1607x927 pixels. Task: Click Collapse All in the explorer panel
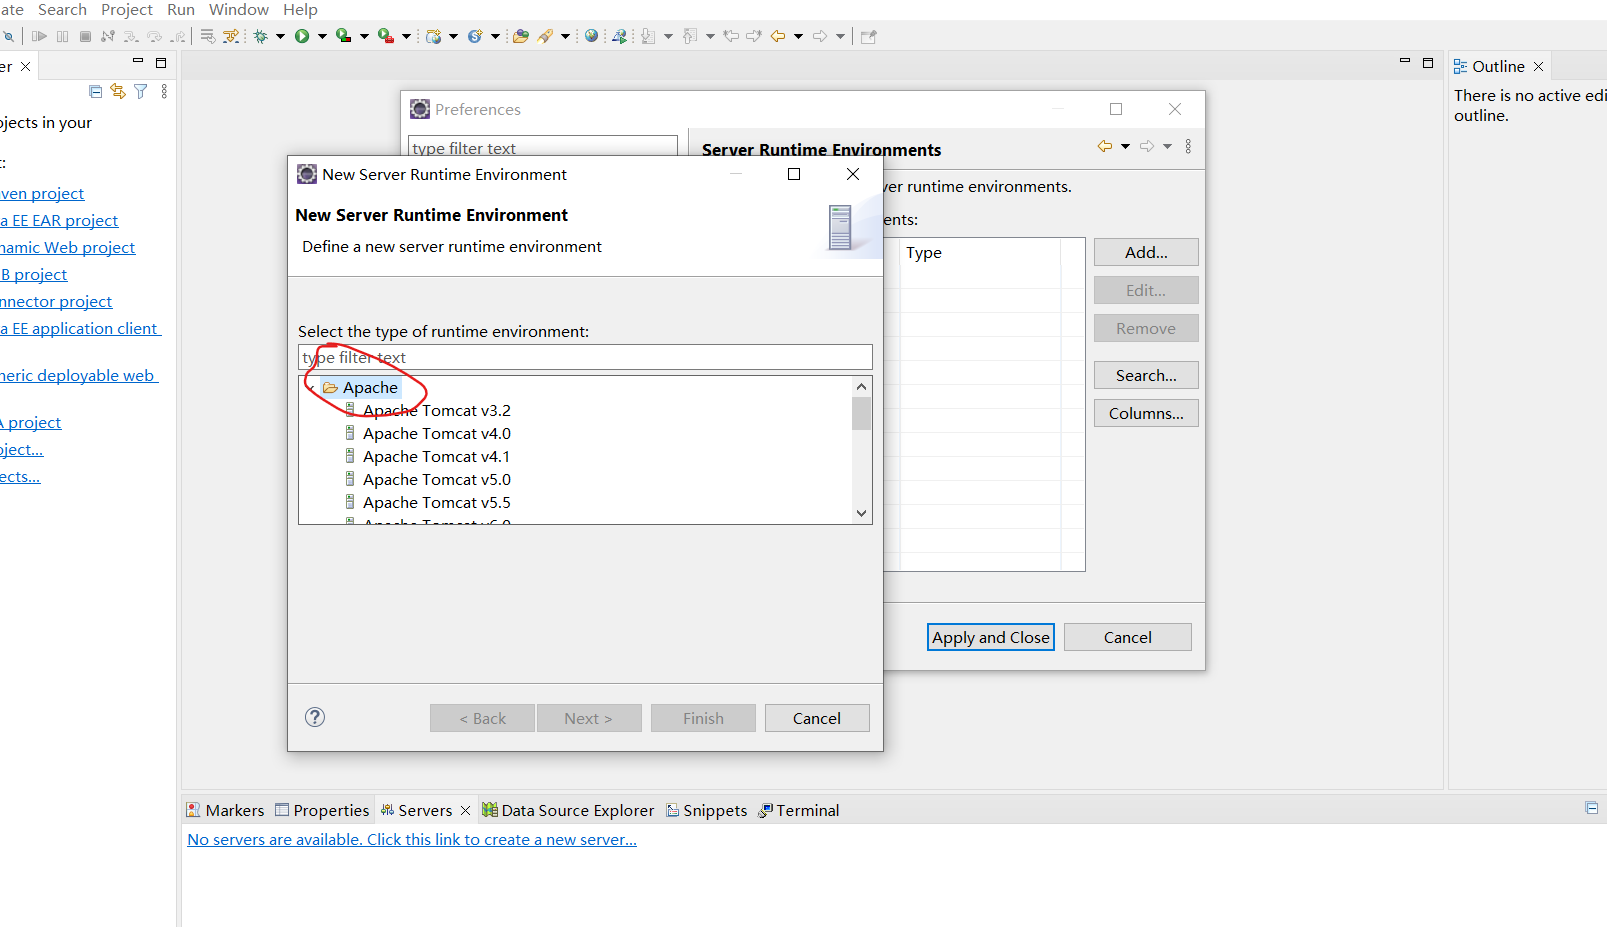pyautogui.click(x=96, y=91)
